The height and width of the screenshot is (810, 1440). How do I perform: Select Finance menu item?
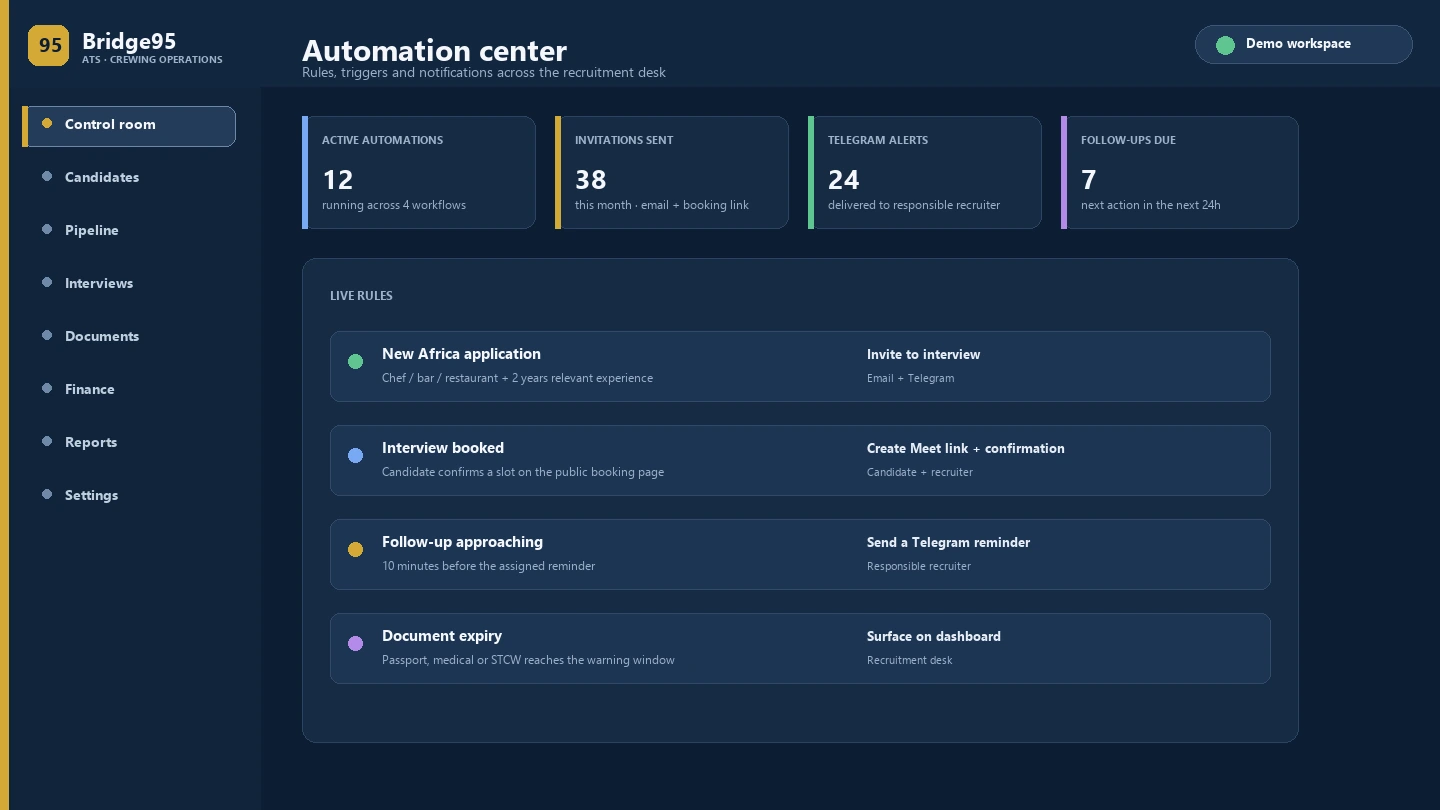point(90,389)
